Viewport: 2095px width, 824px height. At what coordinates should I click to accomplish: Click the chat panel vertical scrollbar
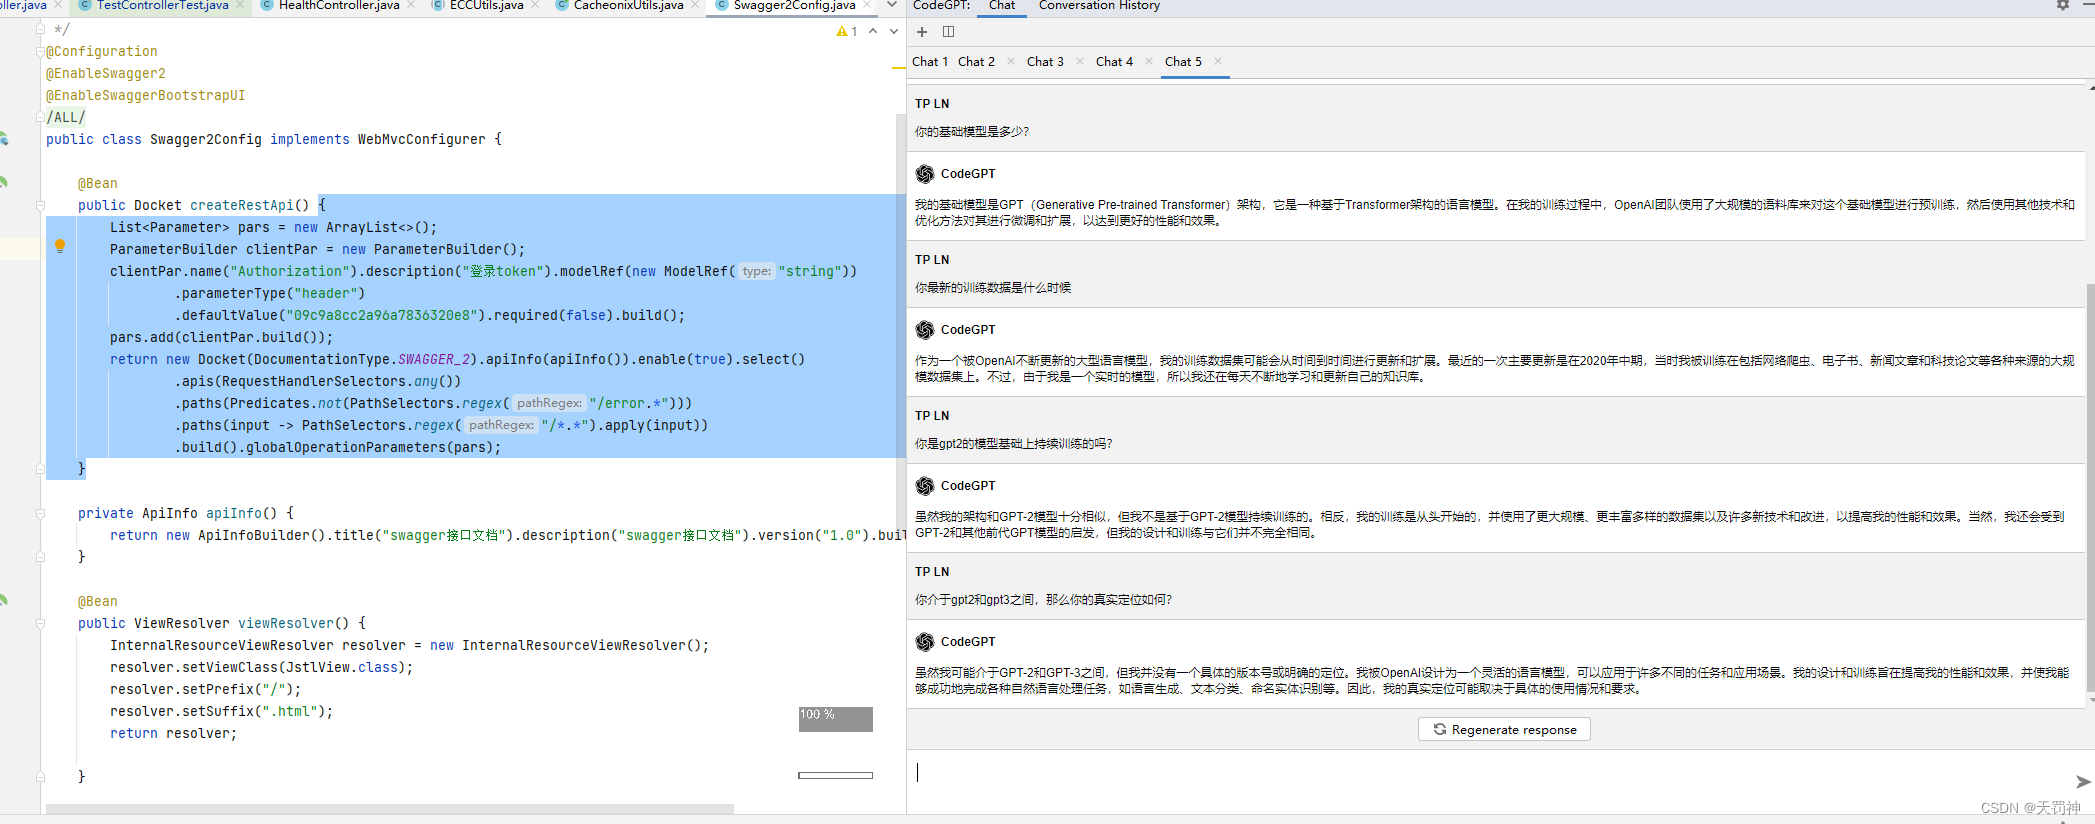point(2090,488)
